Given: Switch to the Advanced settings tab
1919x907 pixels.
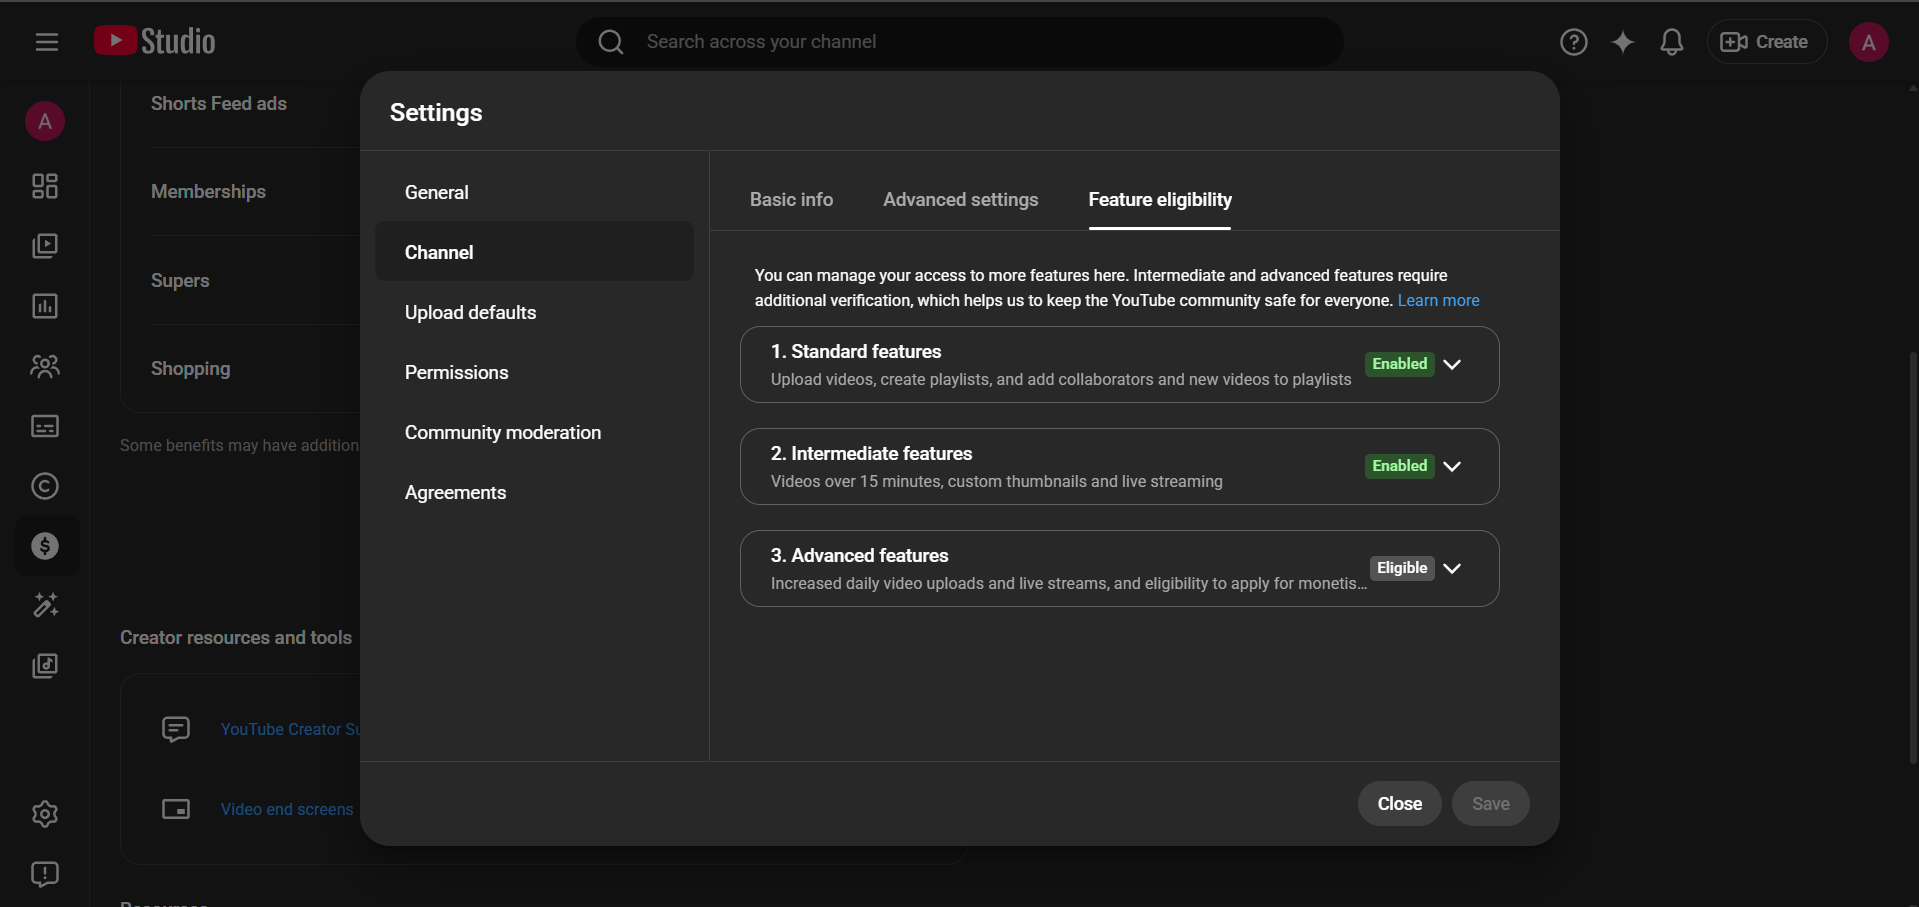Looking at the screenshot, I should pyautogui.click(x=960, y=200).
